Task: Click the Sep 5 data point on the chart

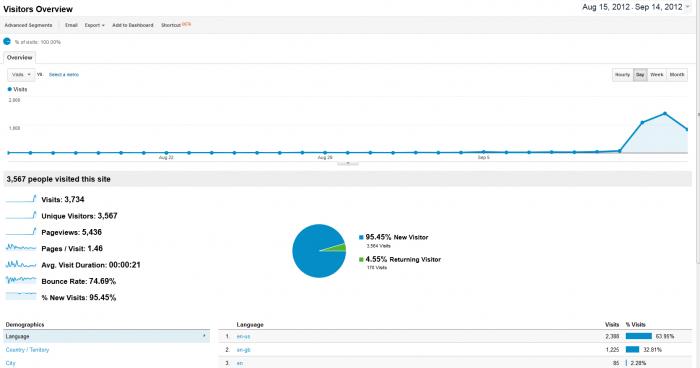Action: pos(483,152)
